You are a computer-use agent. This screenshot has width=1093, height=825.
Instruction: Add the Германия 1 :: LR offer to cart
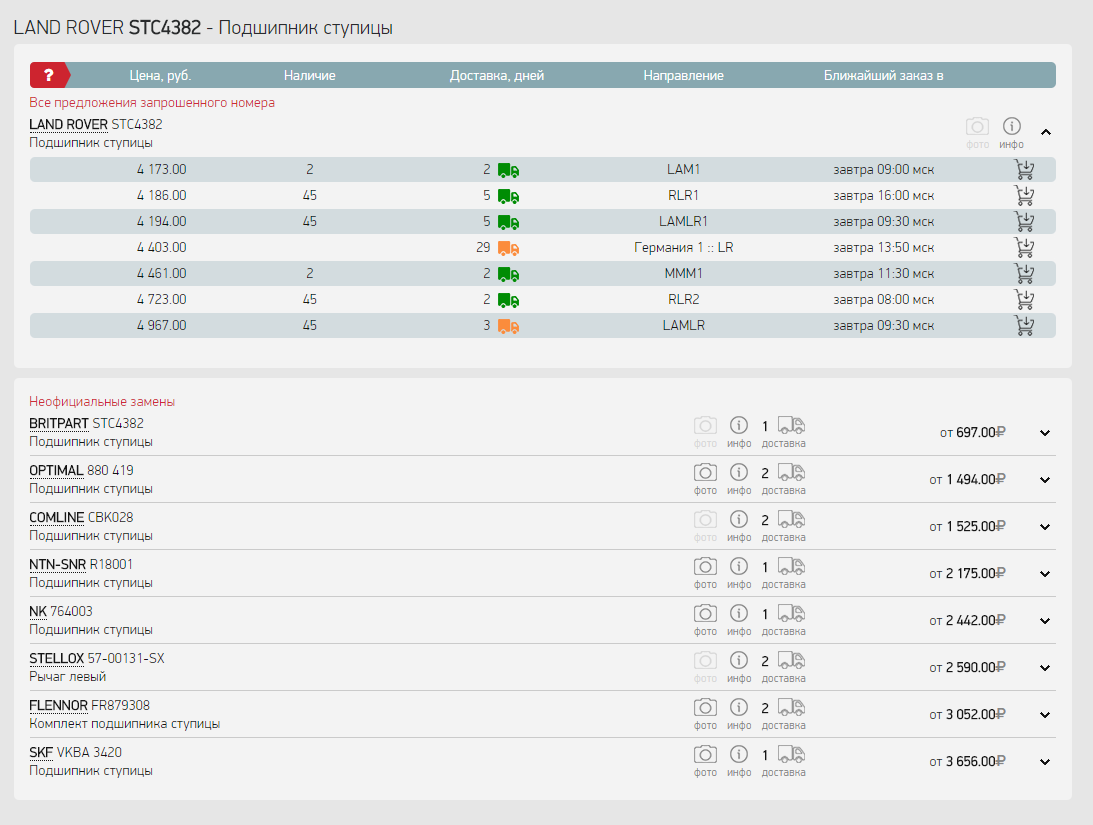click(x=1023, y=248)
